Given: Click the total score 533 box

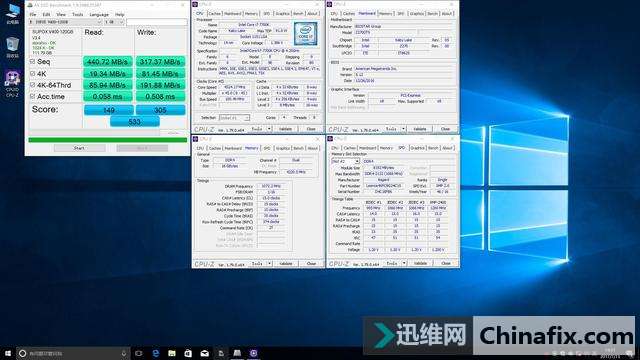Looking at the screenshot, I should point(135,122).
